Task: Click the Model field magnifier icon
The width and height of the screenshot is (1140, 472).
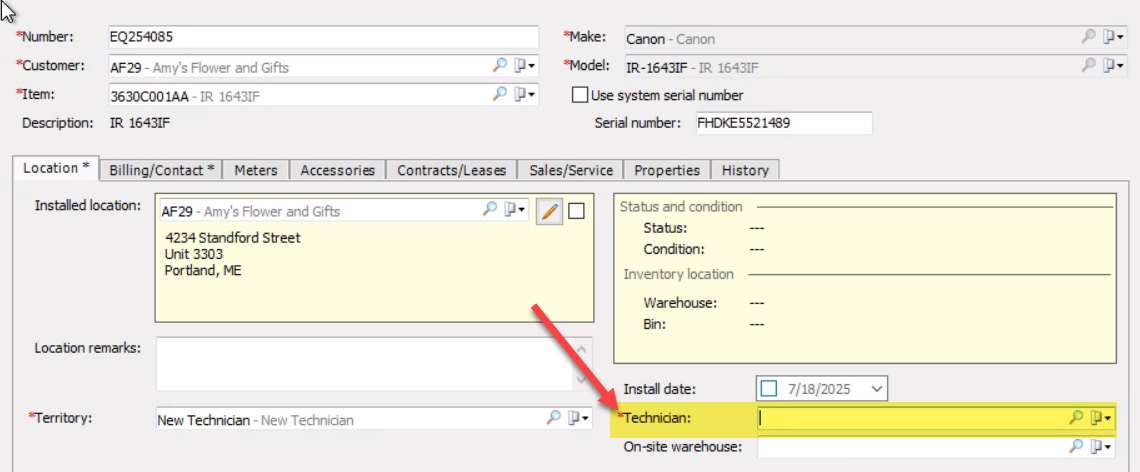Action: click(1088, 65)
